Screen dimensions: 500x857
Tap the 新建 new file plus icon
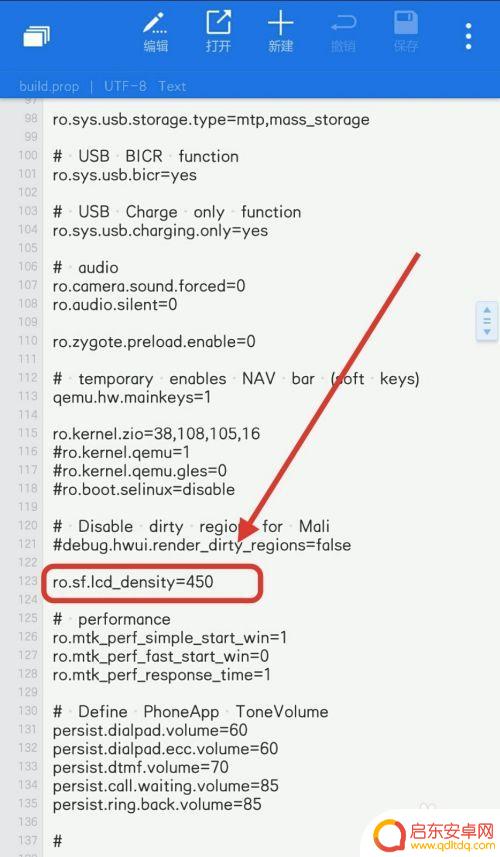pos(280,32)
